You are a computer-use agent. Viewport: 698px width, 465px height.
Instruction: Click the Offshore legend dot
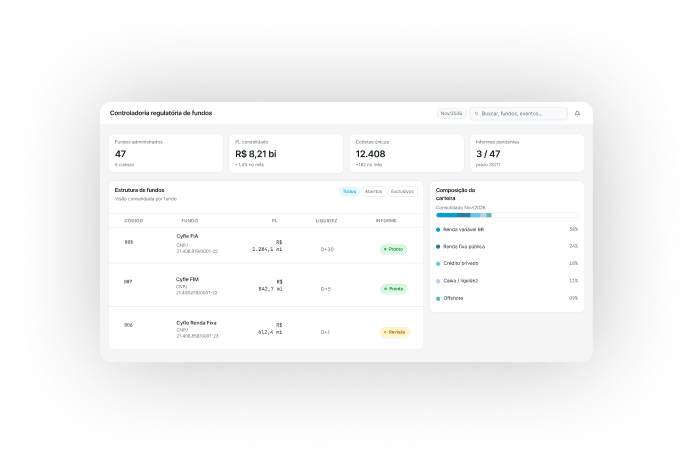pyautogui.click(x=438, y=299)
